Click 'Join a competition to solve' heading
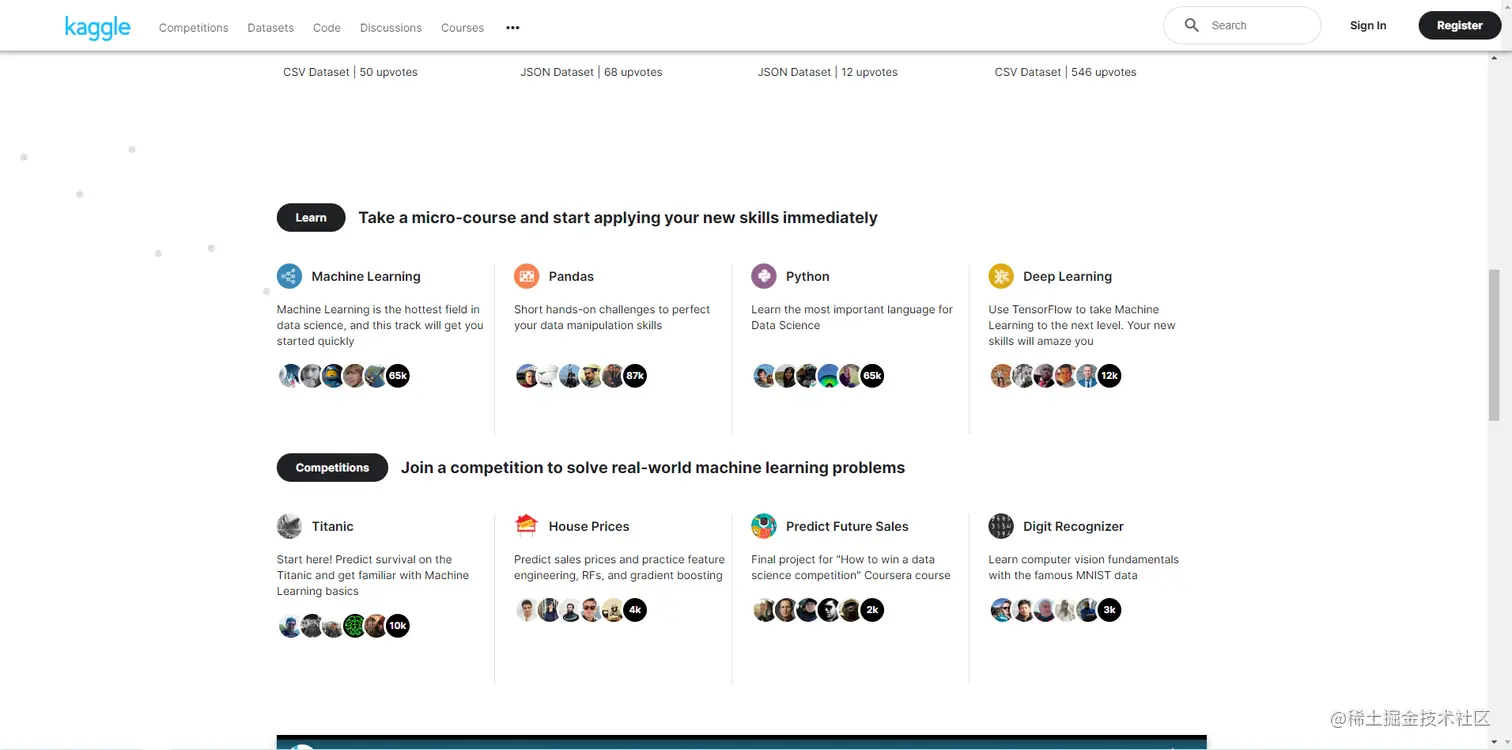Image resolution: width=1512 pixels, height=750 pixels. [653, 468]
